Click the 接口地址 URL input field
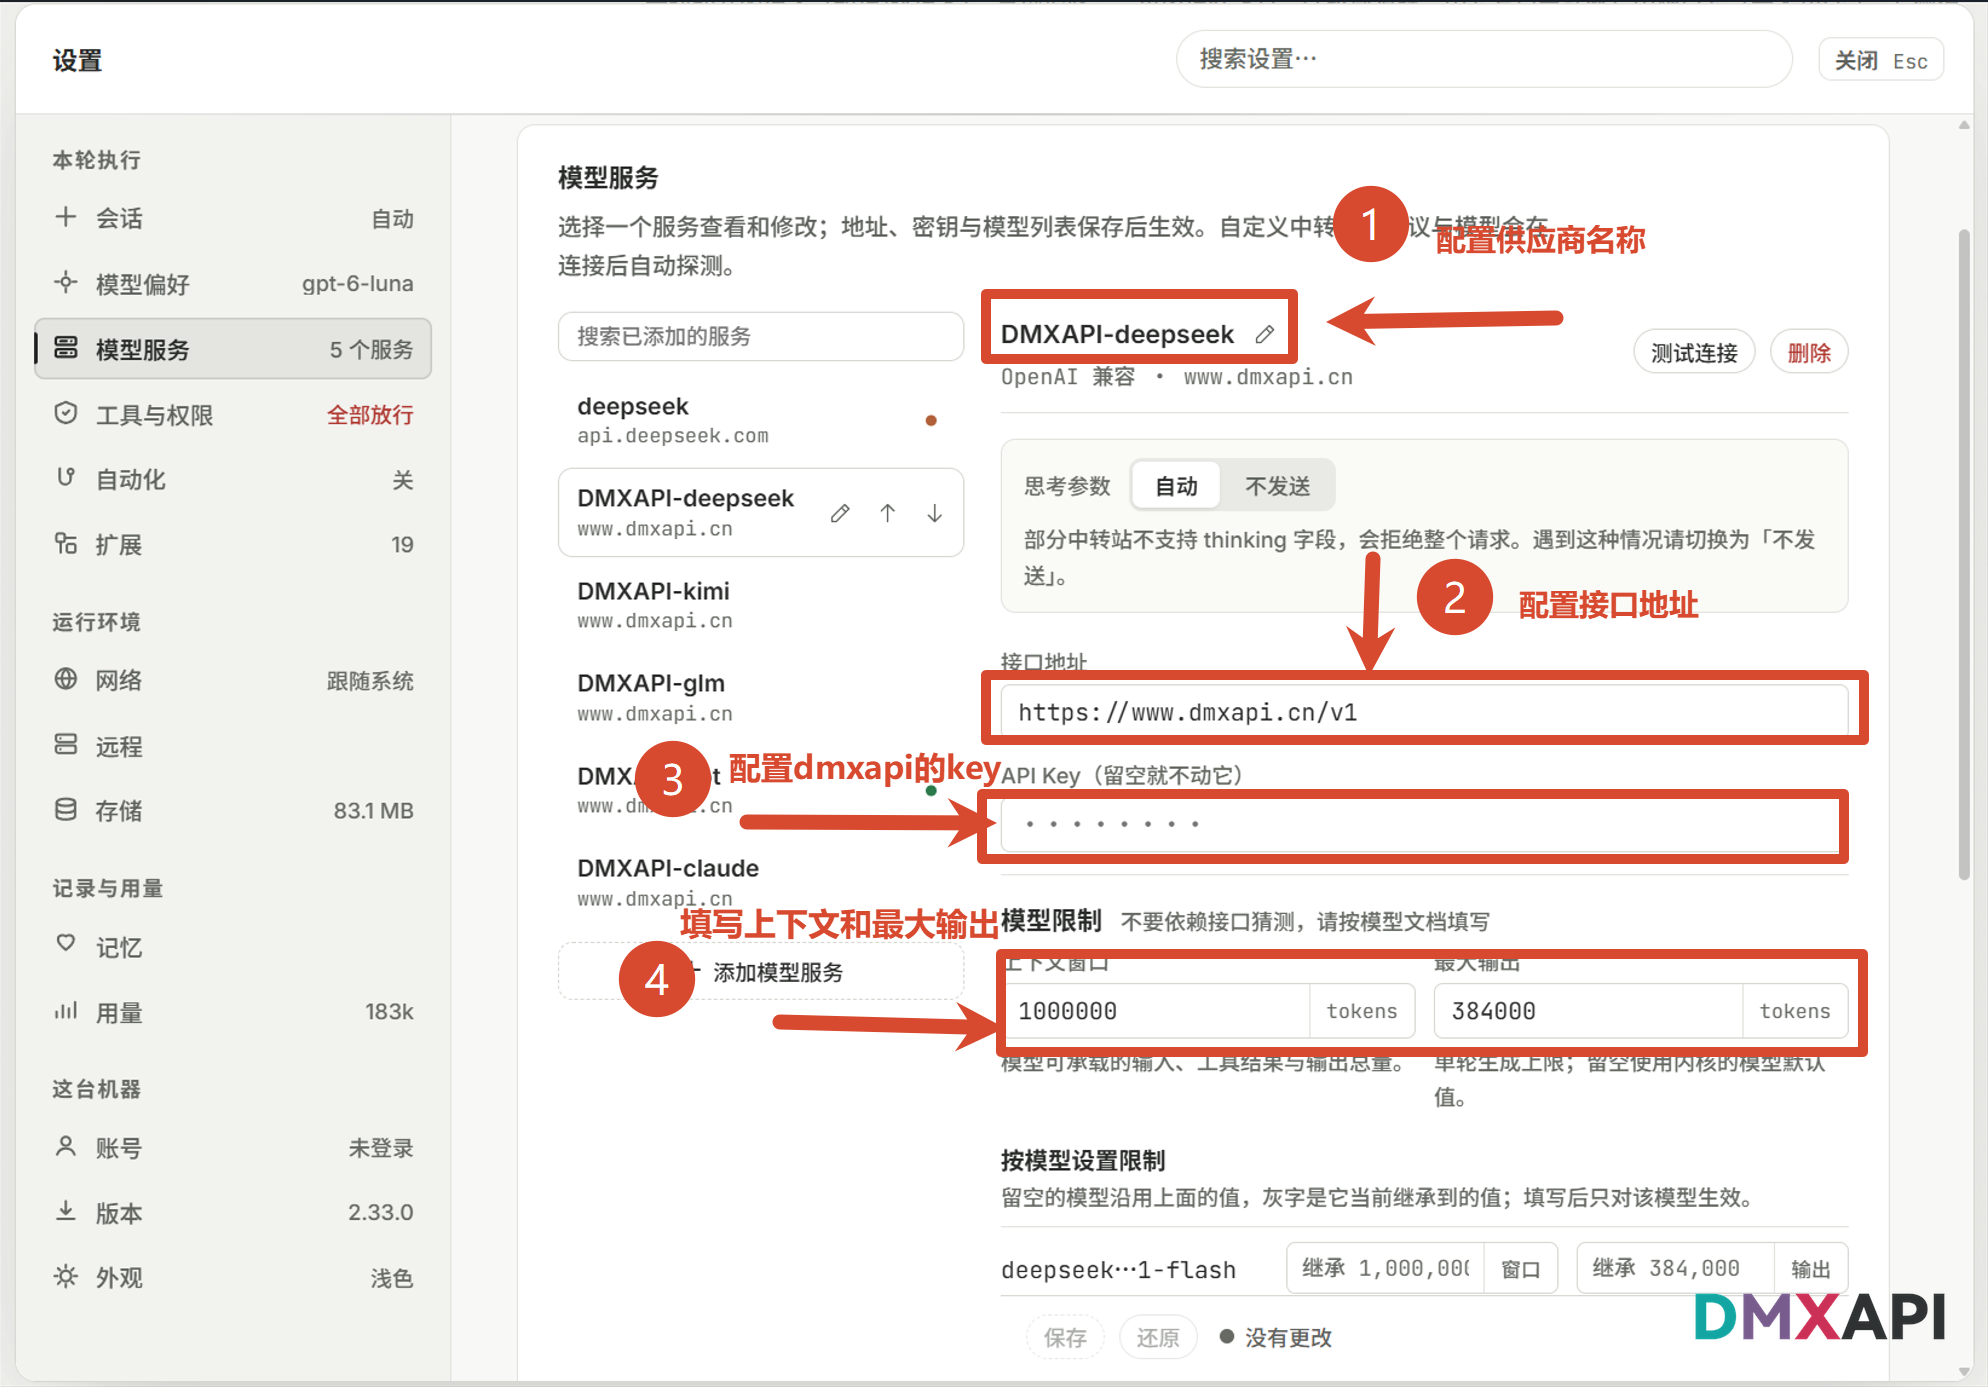The height and width of the screenshot is (1387, 1988). point(1424,711)
